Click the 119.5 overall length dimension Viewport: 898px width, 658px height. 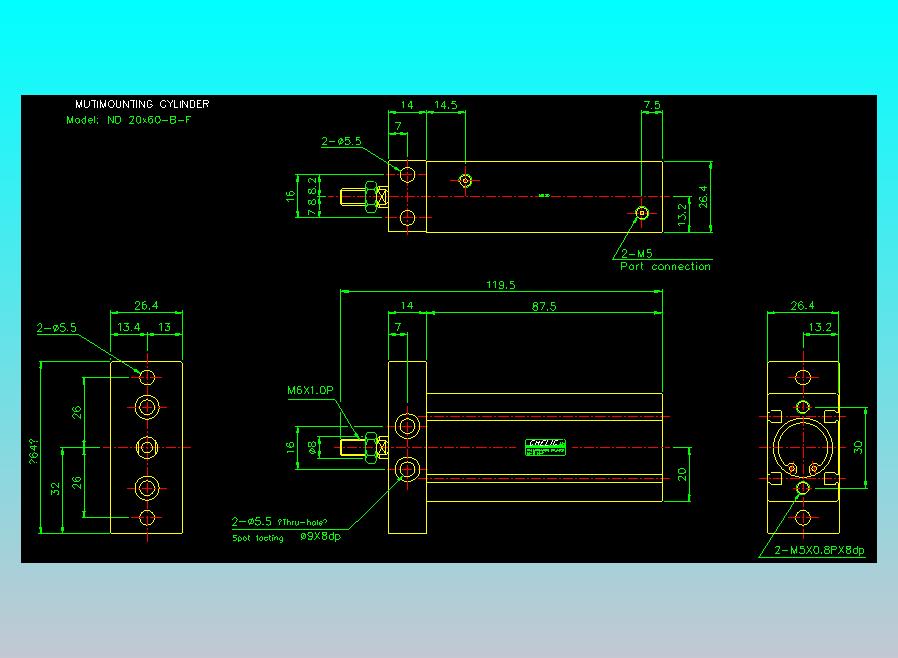[501, 285]
